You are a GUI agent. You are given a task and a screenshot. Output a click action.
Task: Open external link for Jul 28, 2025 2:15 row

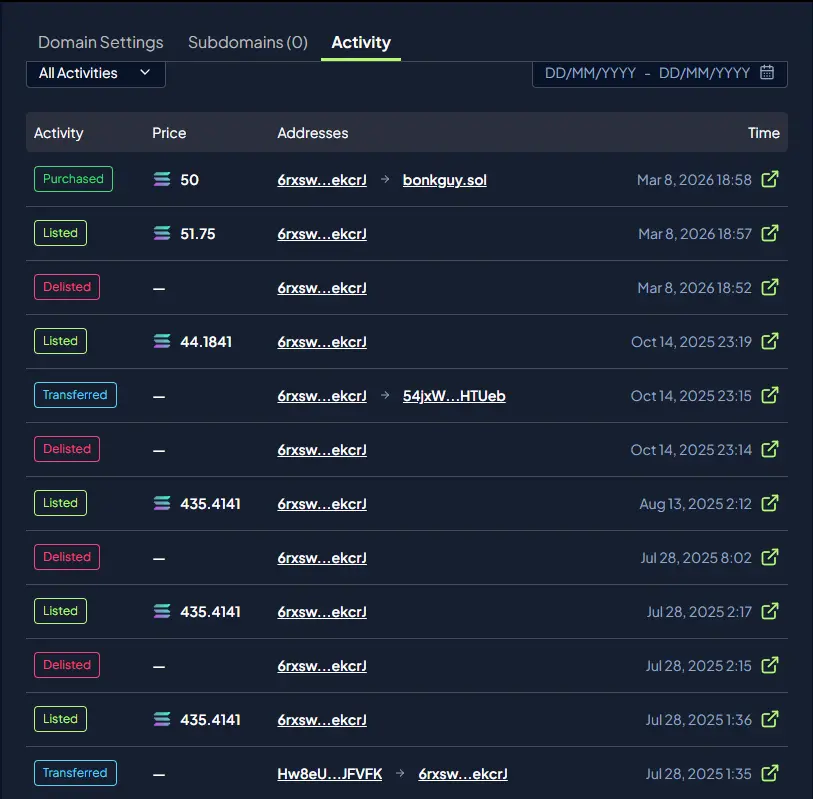click(x=769, y=665)
